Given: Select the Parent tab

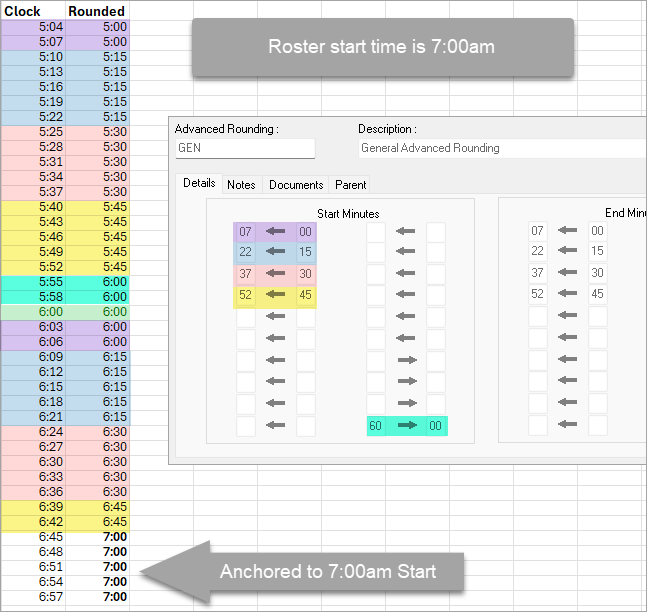Looking at the screenshot, I should 350,184.
